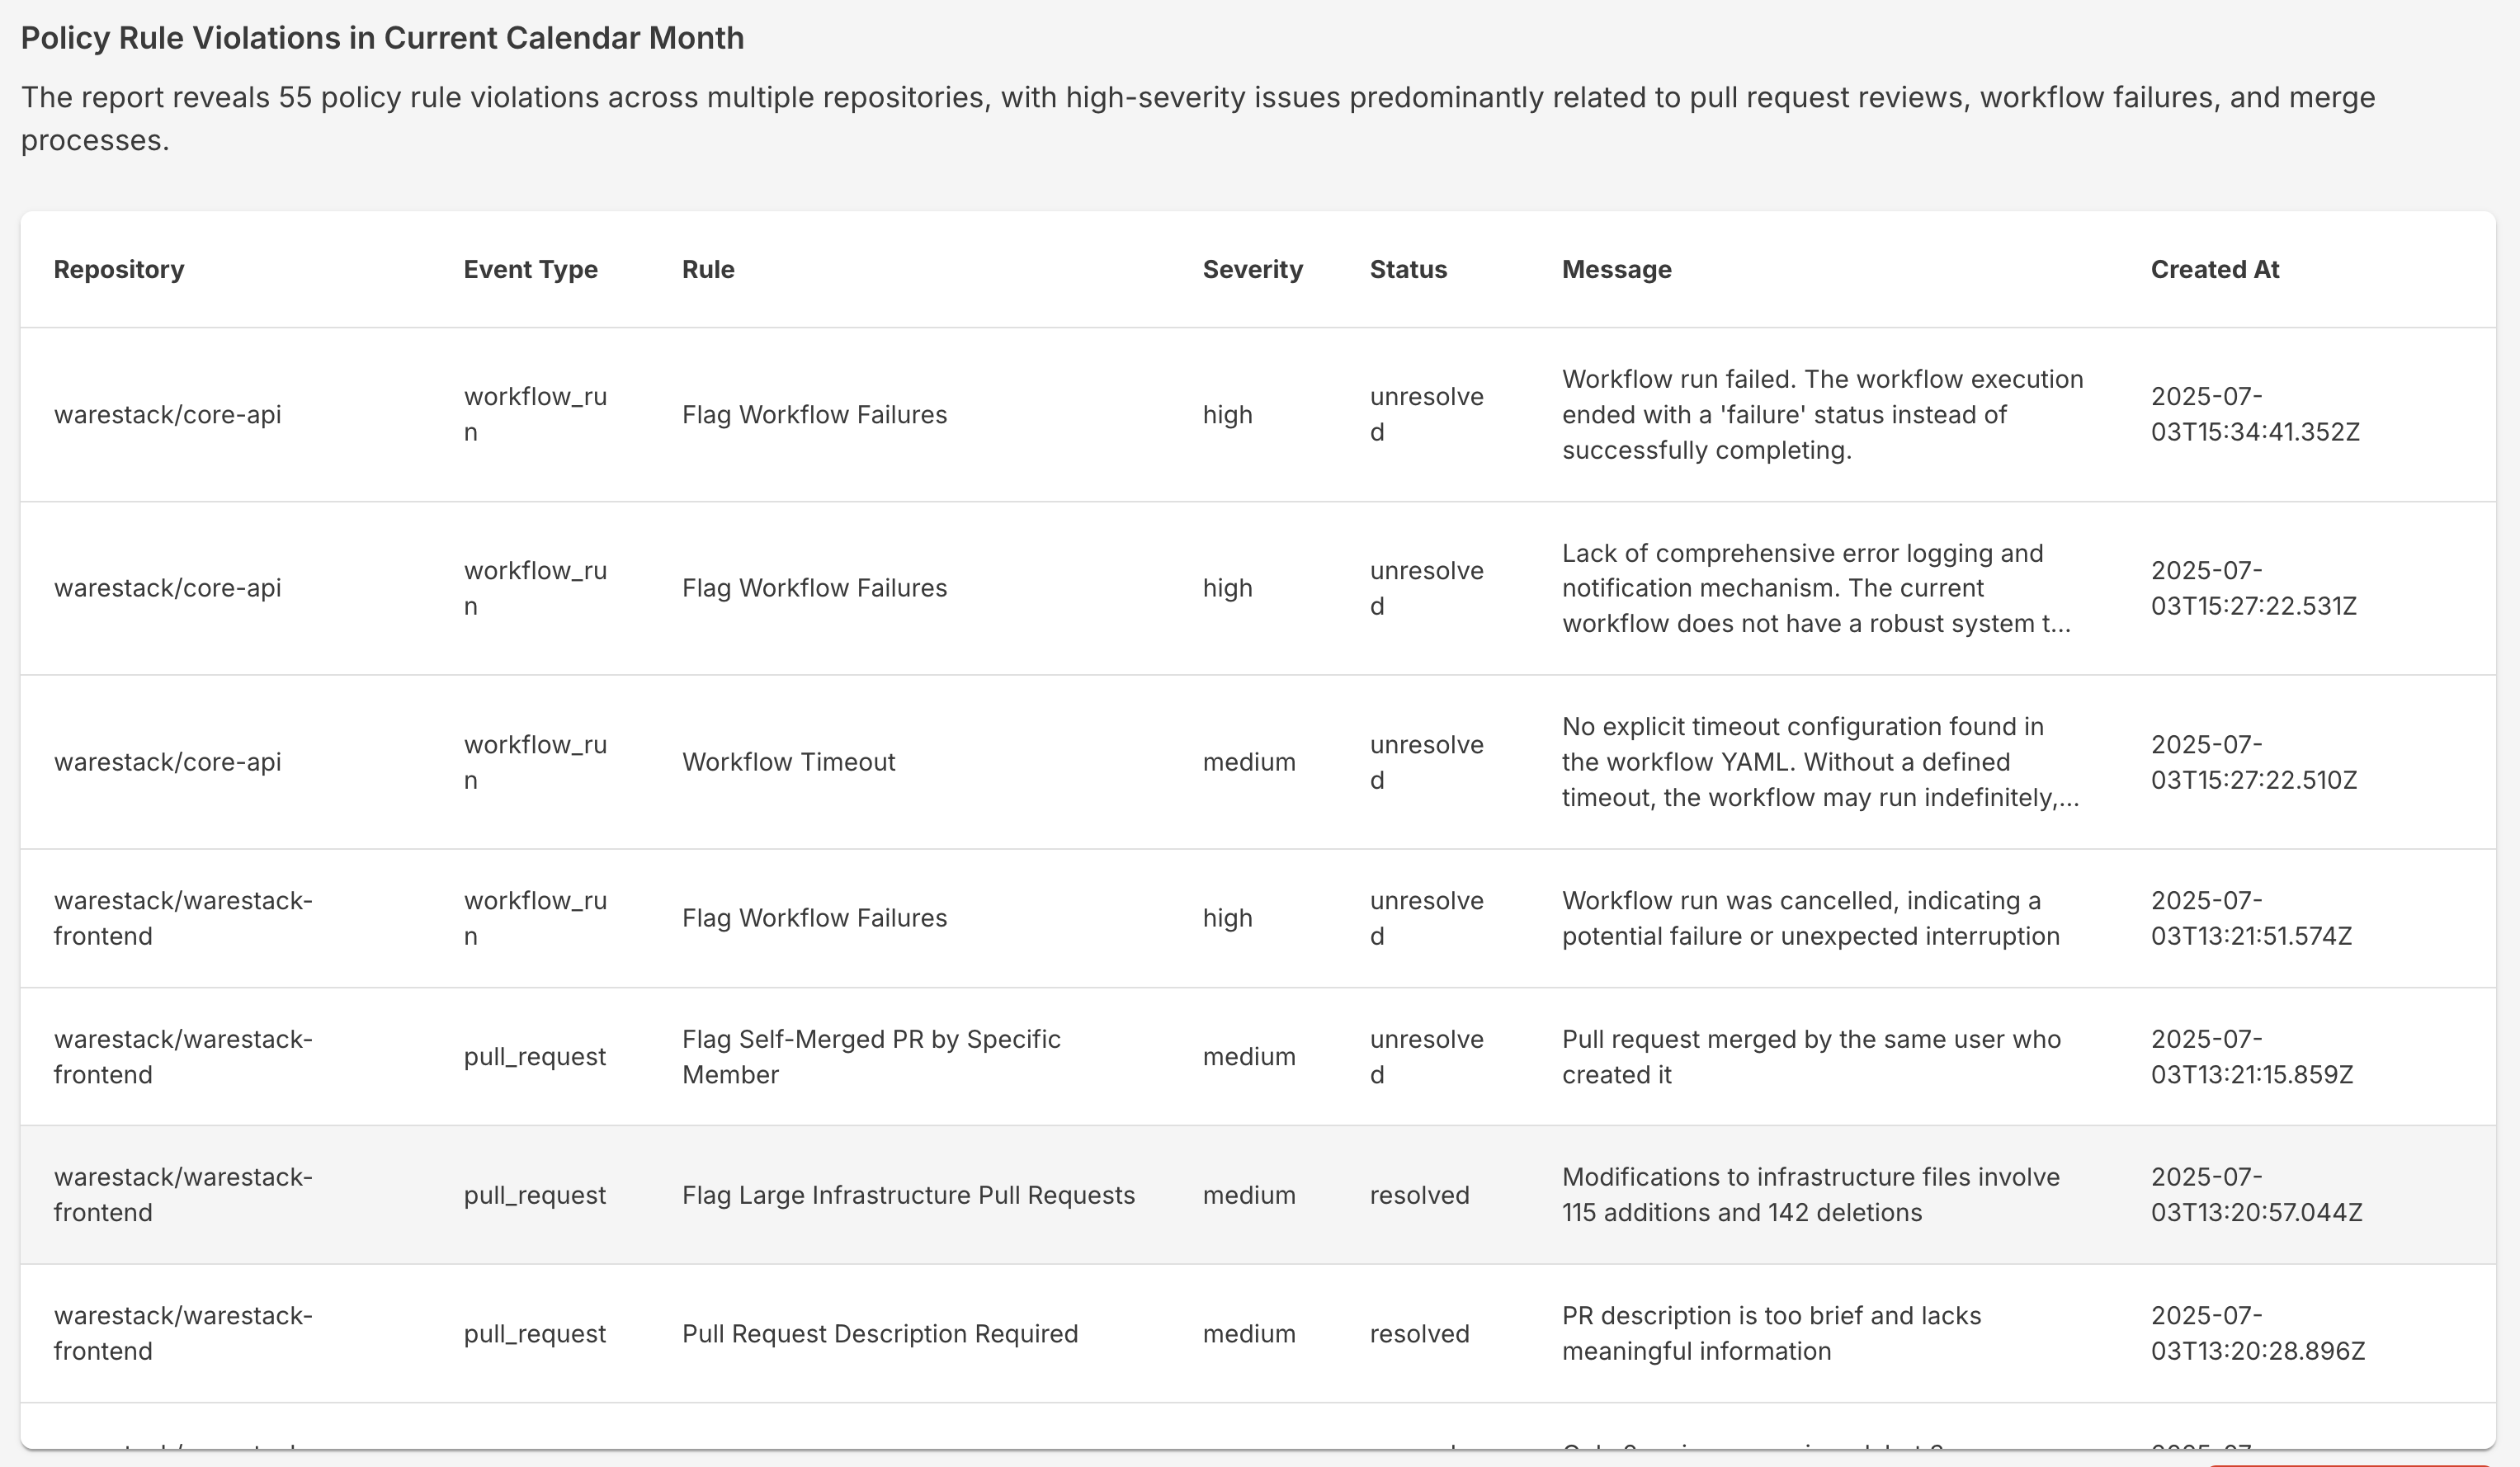Image resolution: width=2520 pixels, height=1467 pixels.
Task: Click the Severity column header
Action: [x=1252, y=270]
